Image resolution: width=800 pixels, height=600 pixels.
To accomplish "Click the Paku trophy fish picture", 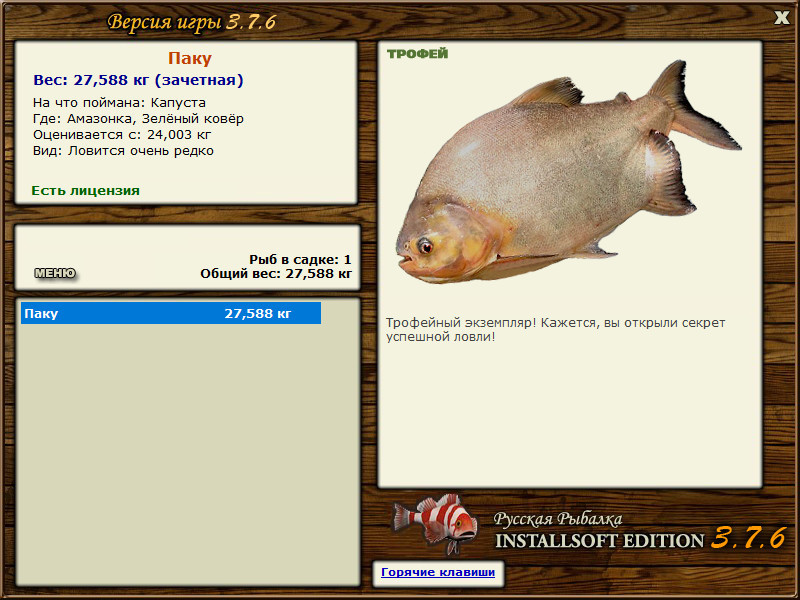I will point(568,171).
